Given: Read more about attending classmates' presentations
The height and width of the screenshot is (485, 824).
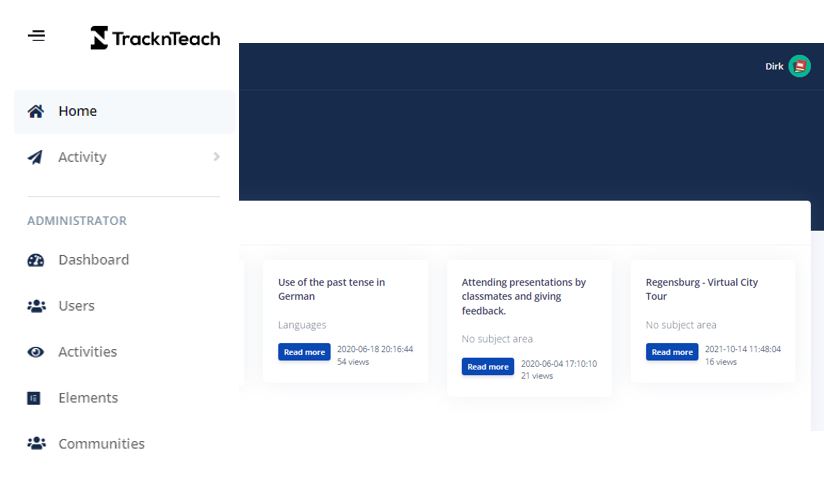Looking at the screenshot, I should click(x=488, y=367).
